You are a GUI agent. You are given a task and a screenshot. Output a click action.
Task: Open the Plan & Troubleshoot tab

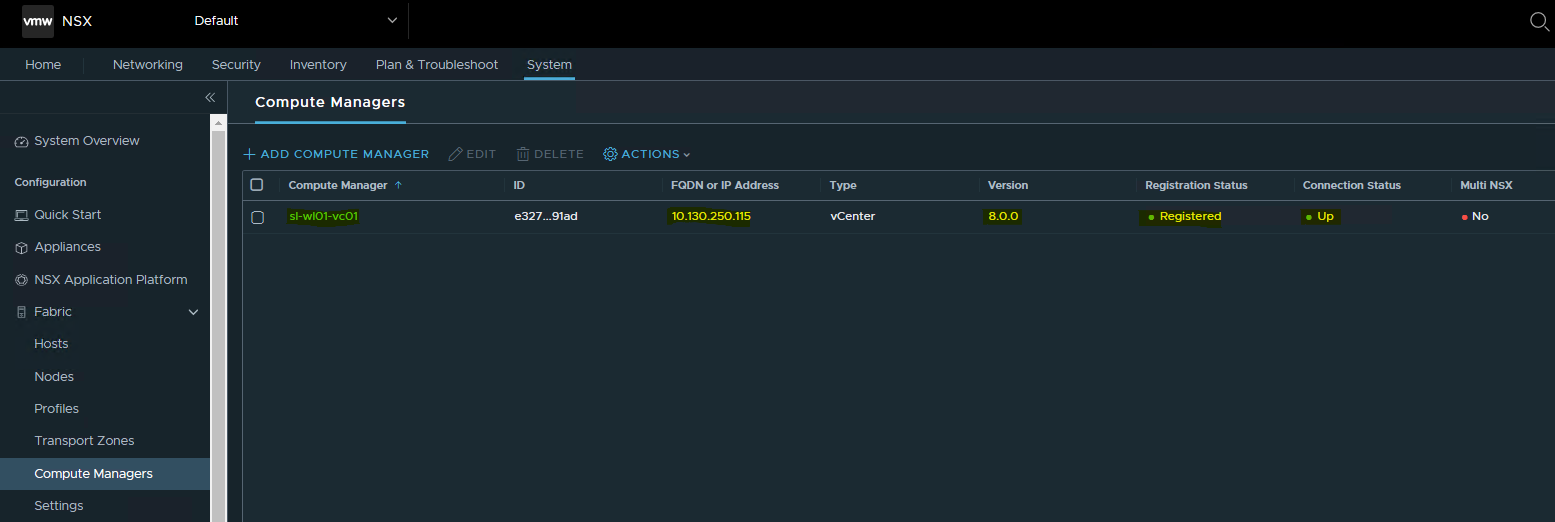click(x=437, y=64)
